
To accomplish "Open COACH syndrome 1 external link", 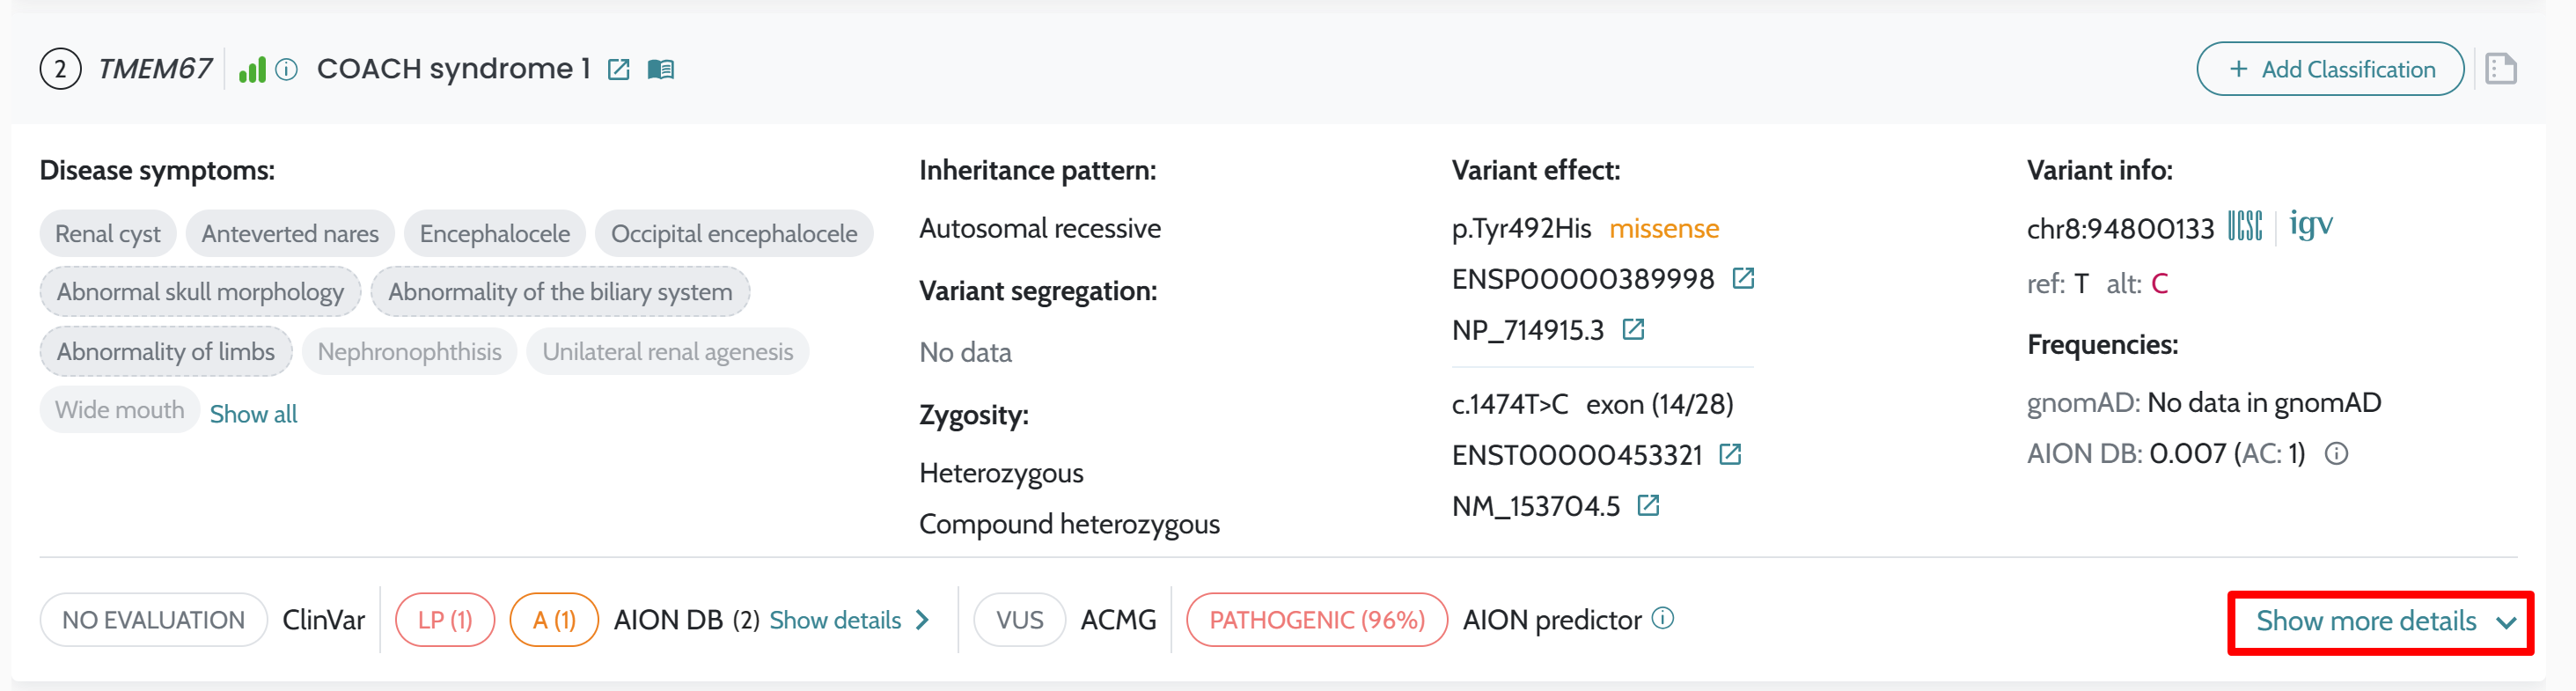I will point(619,69).
